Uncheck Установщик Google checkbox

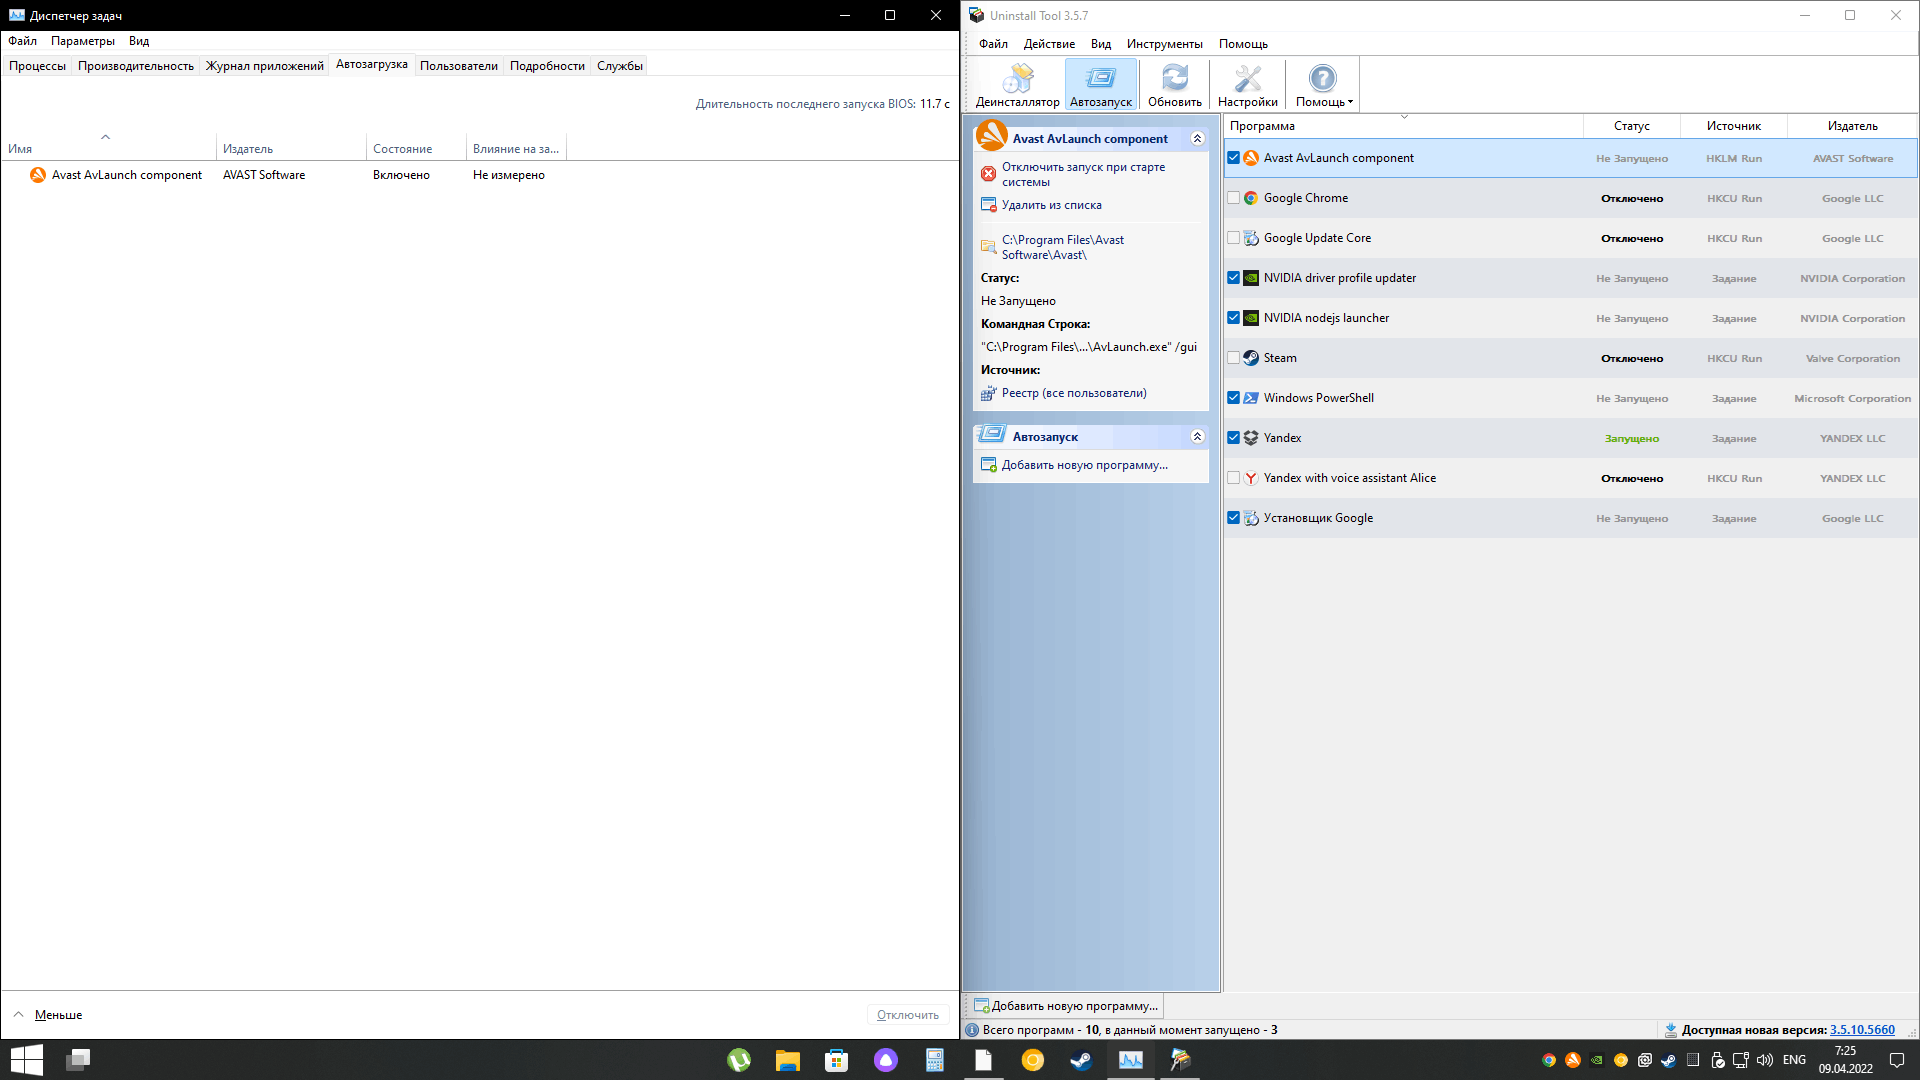(1233, 518)
